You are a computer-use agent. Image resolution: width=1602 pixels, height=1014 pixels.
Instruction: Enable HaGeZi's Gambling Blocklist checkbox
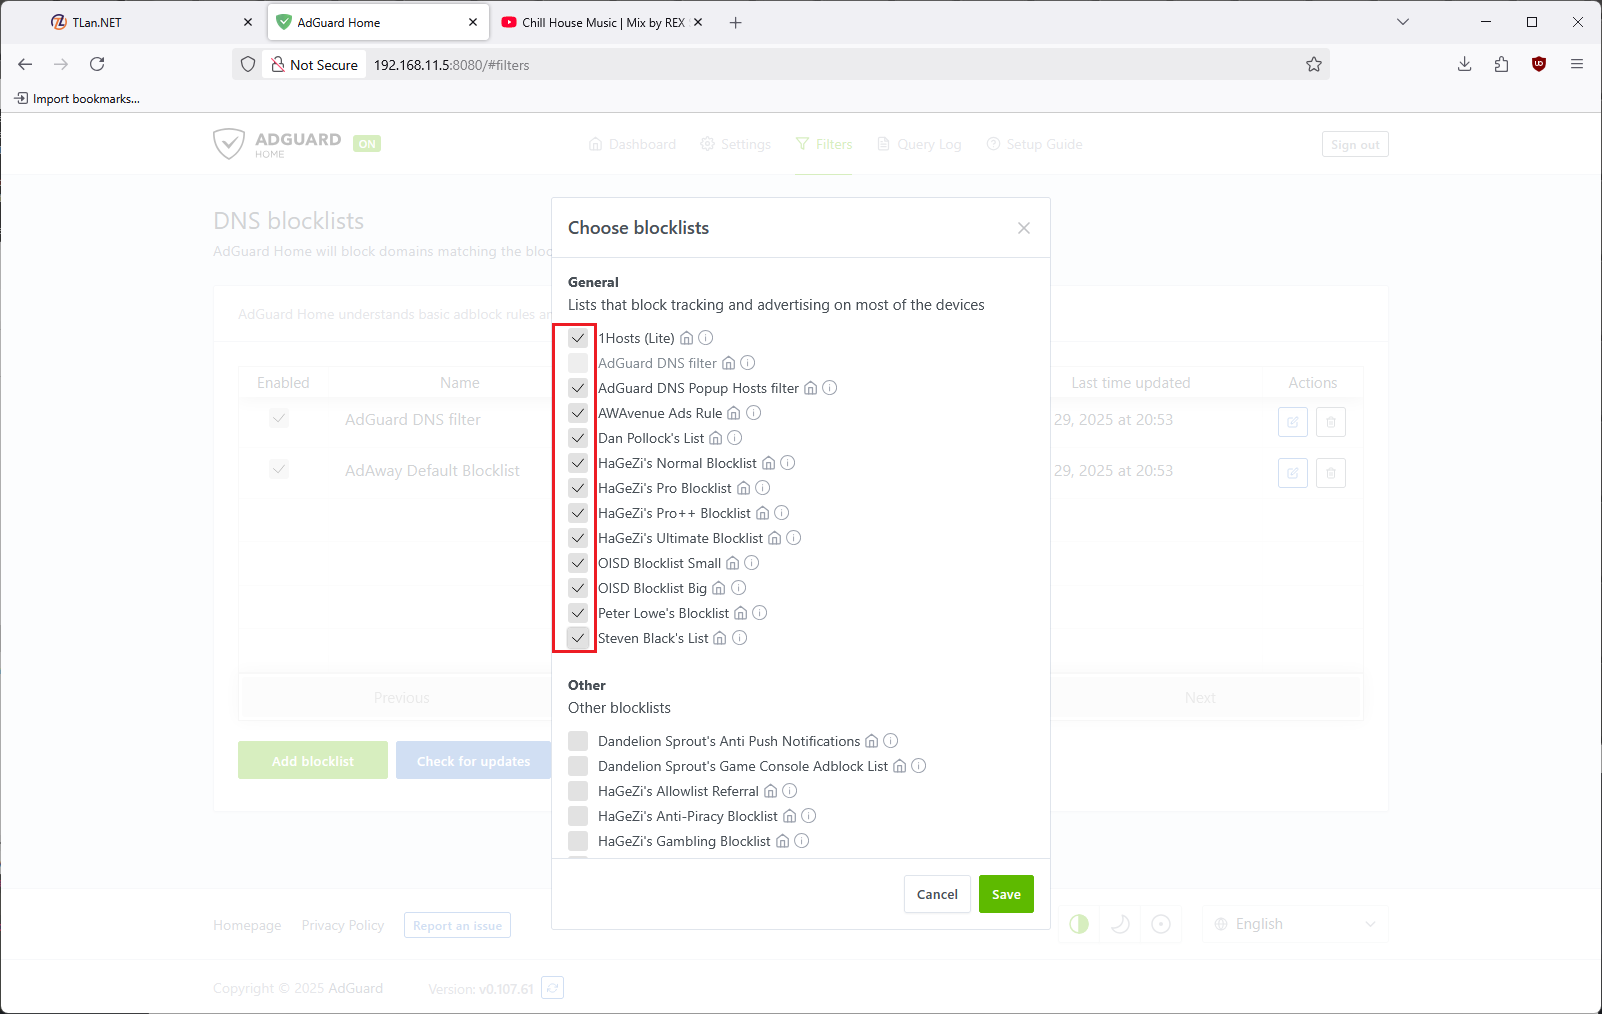pos(578,841)
